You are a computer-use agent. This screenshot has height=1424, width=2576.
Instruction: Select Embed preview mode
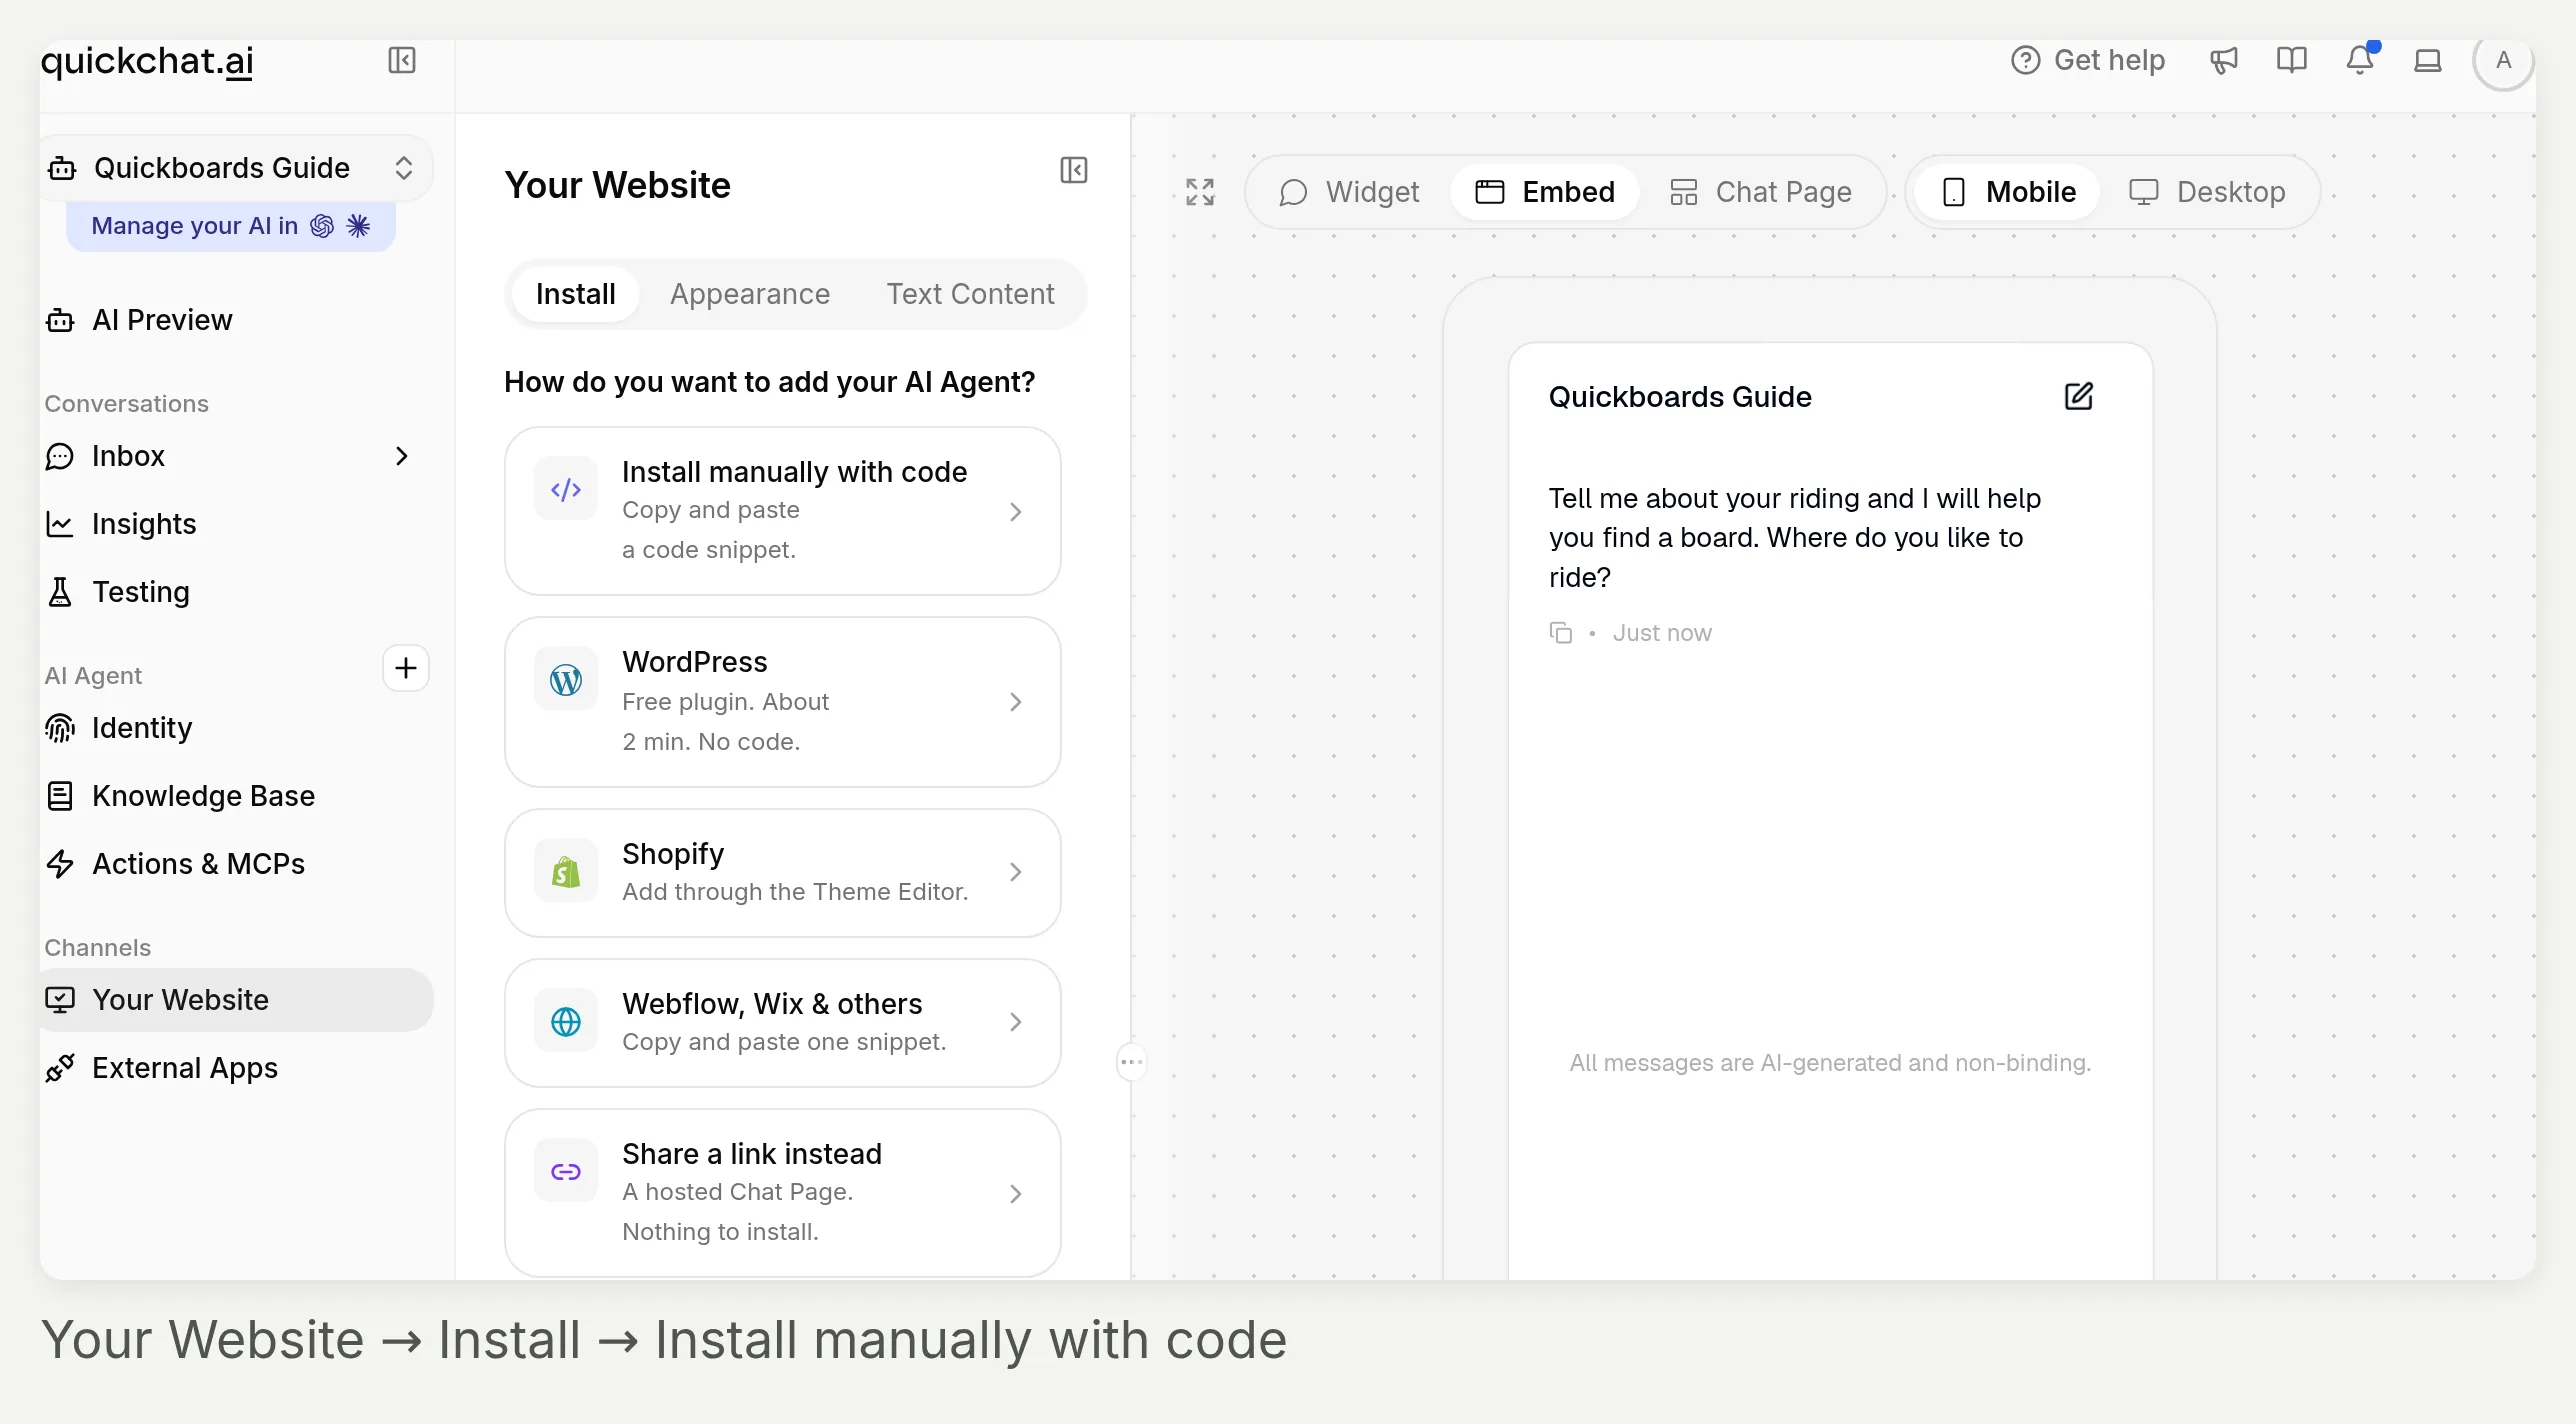pyautogui.click(x=1545, y=192)
